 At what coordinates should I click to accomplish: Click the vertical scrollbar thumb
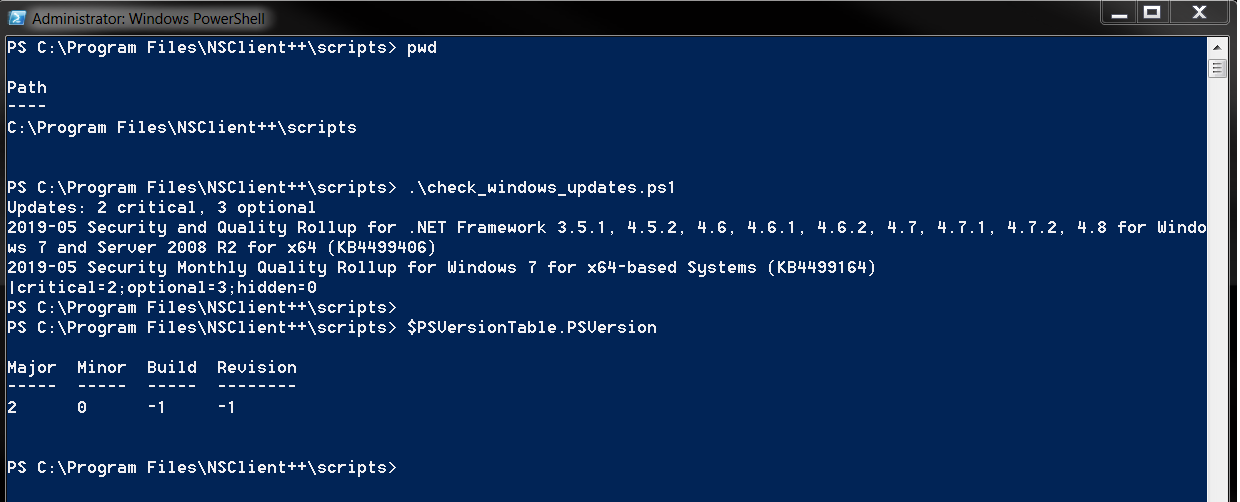(x=1217, y=68)
